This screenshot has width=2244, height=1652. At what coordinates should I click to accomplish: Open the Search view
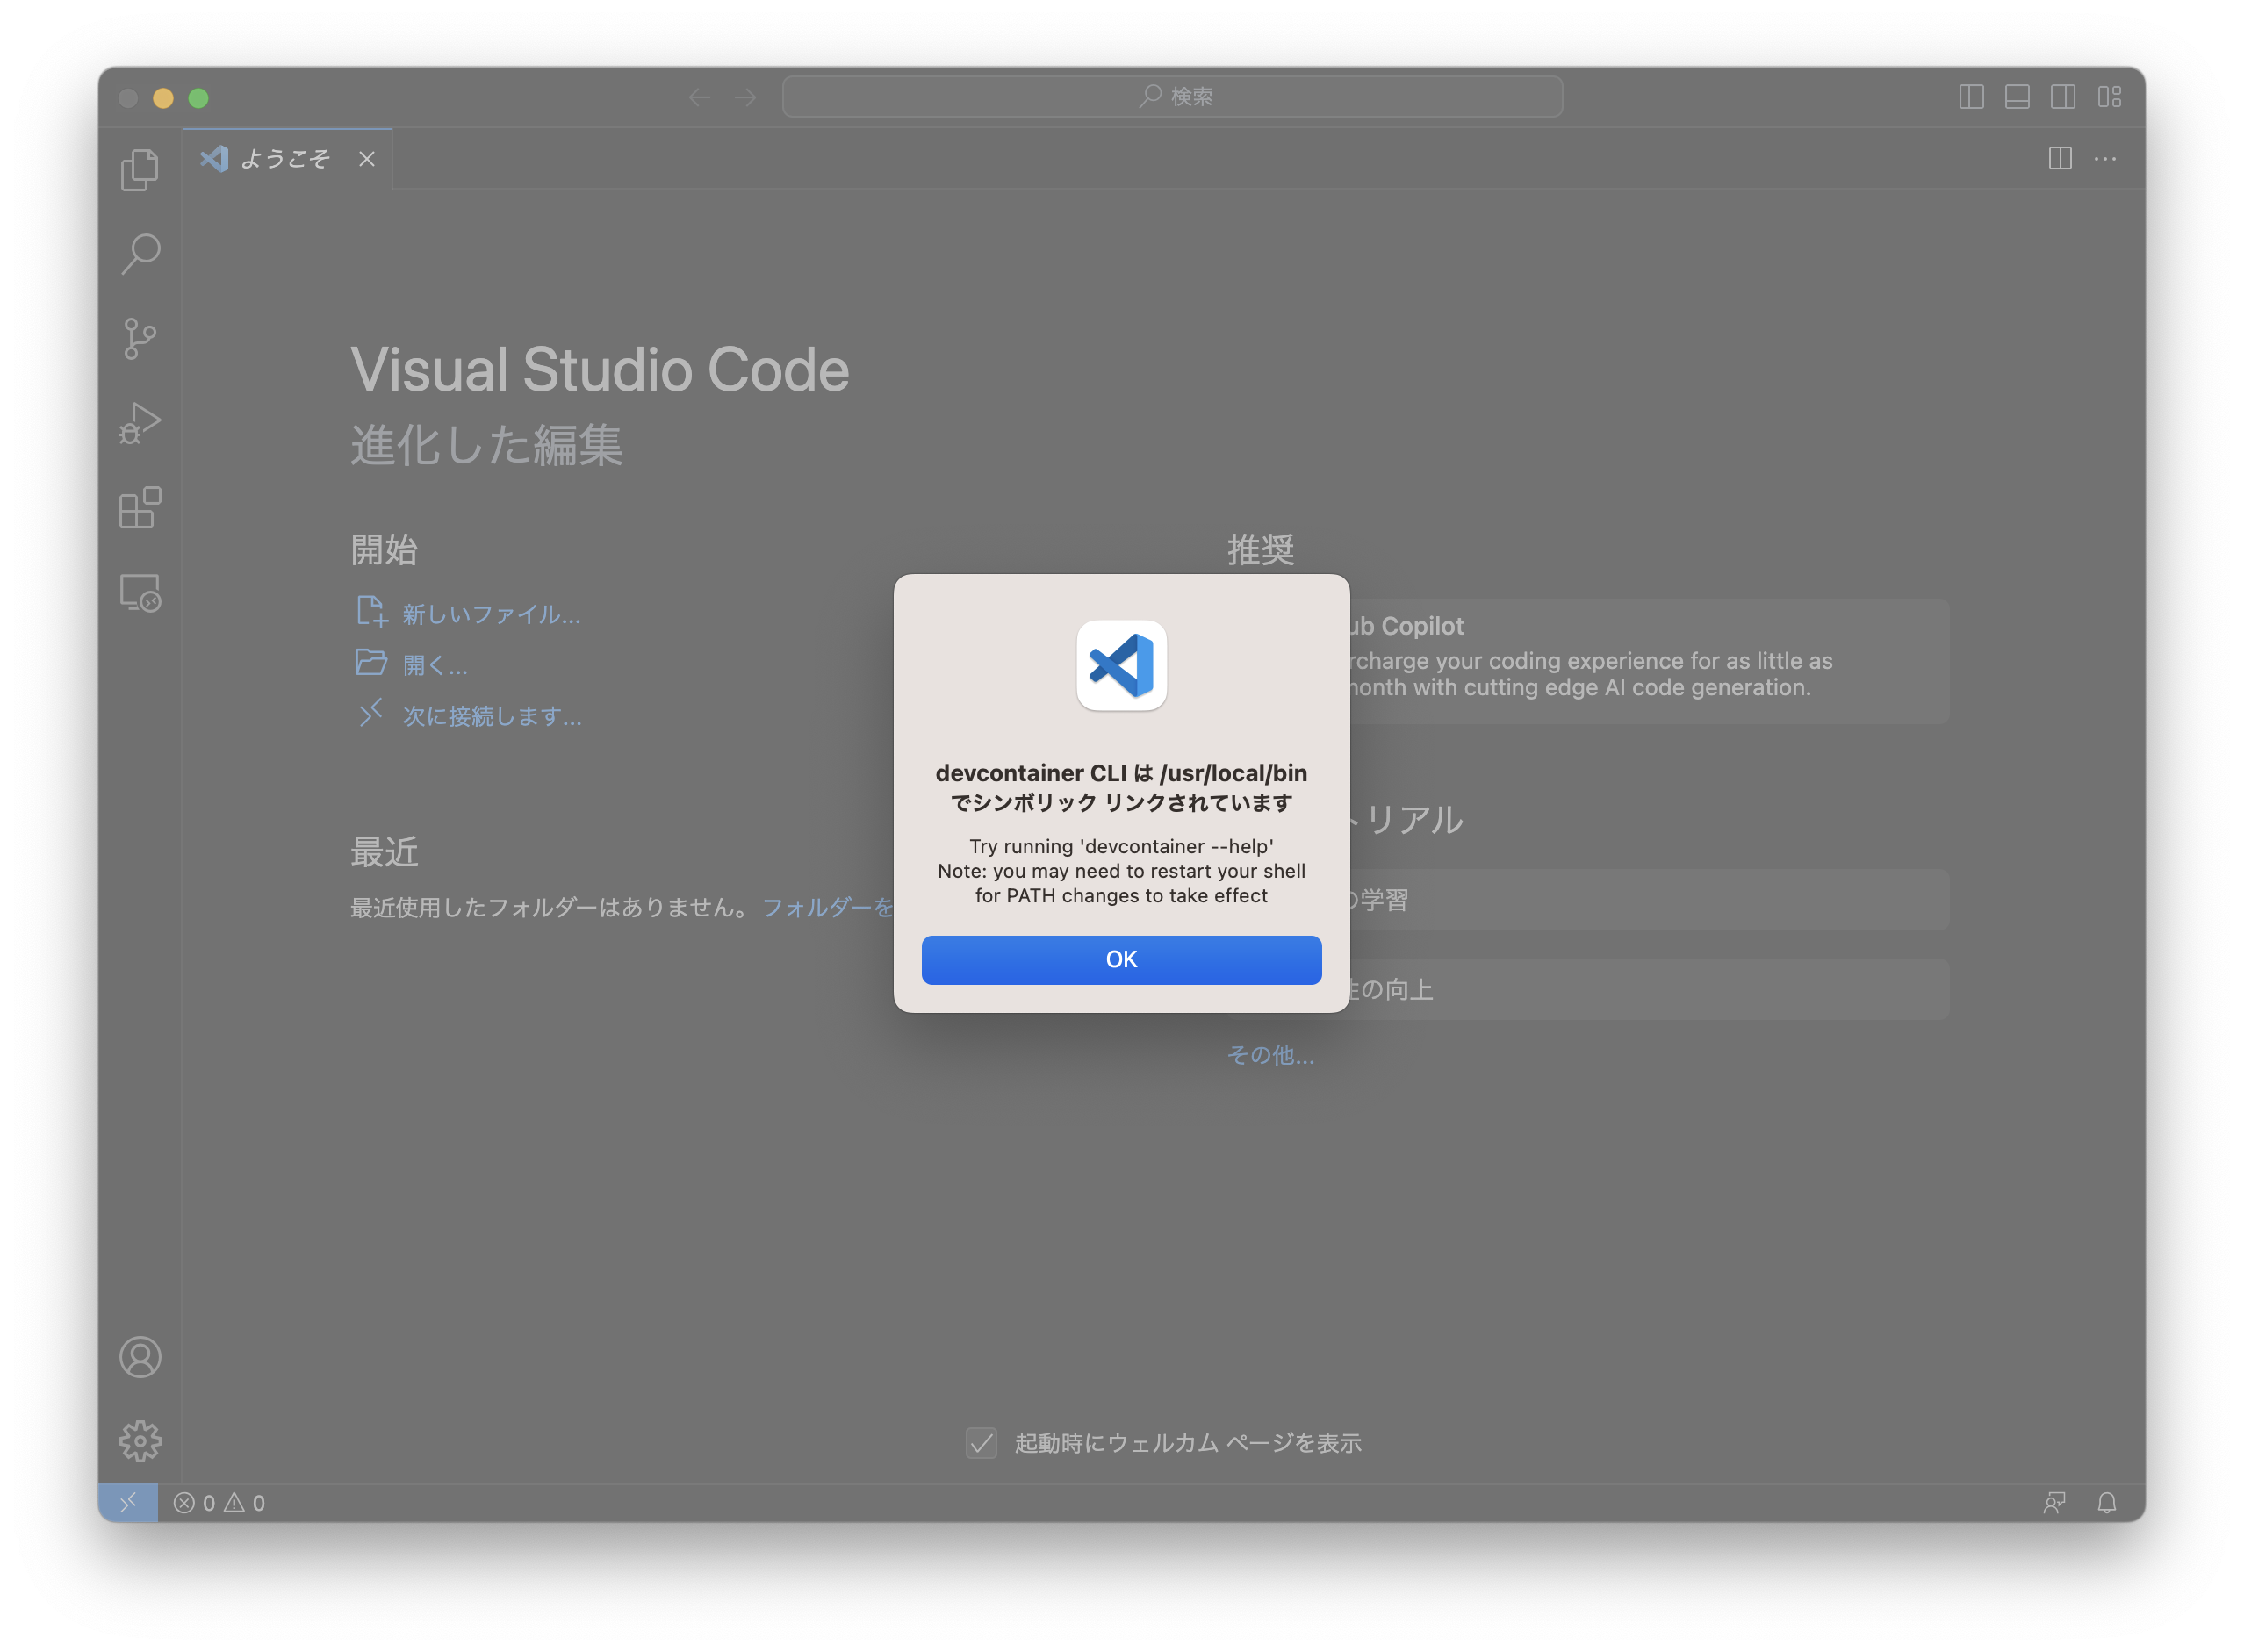click(140, 254)
